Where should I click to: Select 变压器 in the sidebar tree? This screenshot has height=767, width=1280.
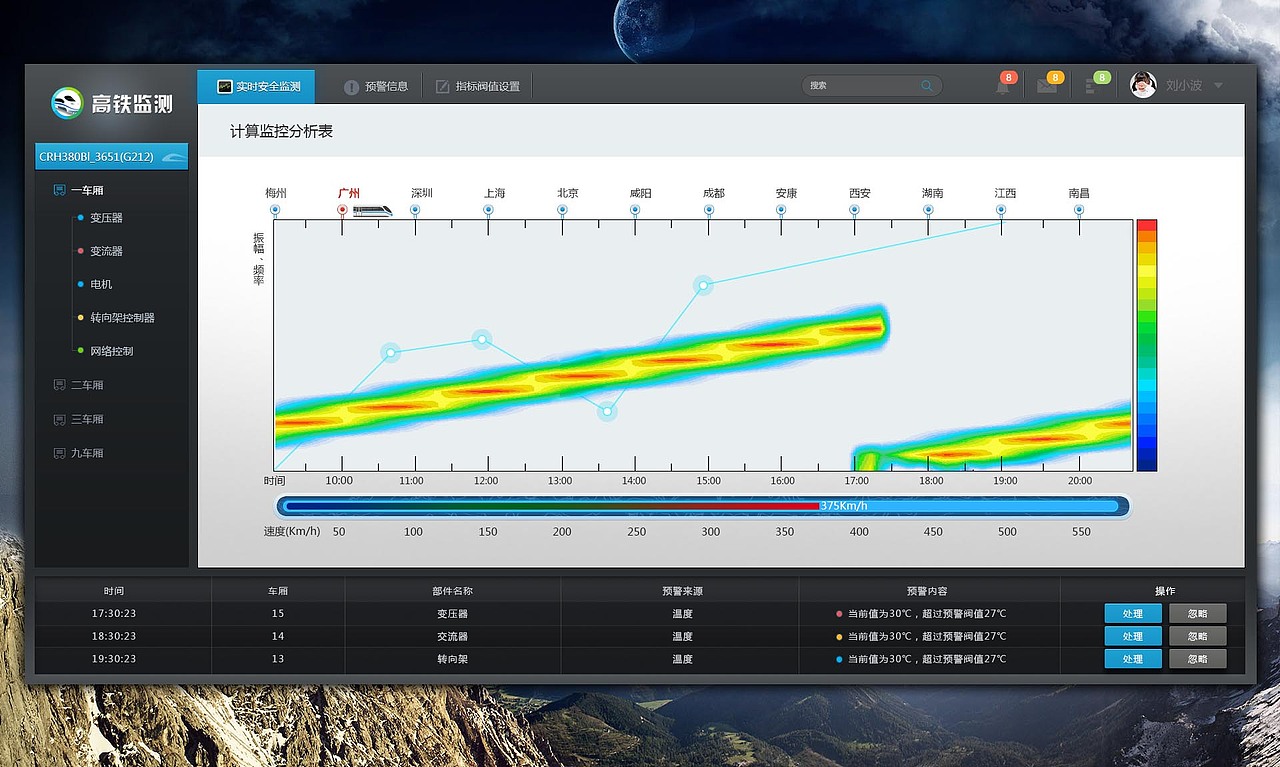pos(106,218)
